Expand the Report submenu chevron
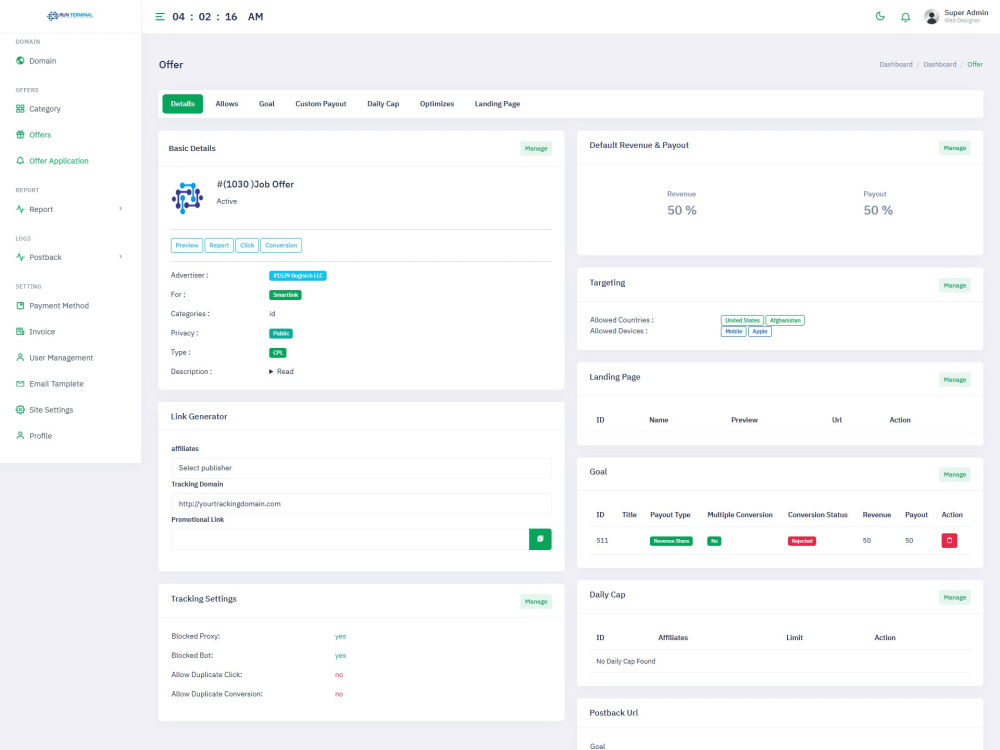1000x750 pixels. (x=121, y=209)
